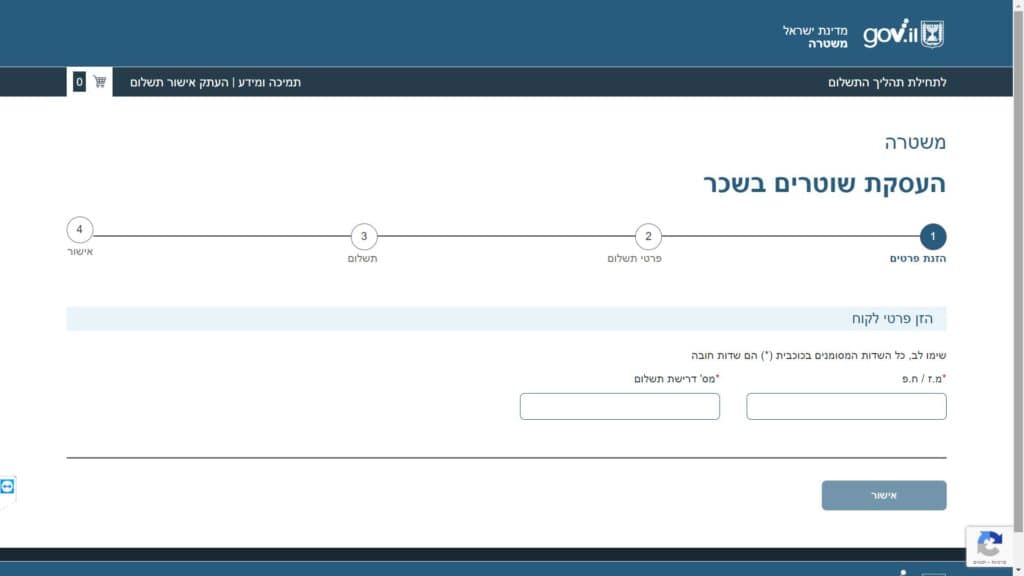Click לתחילת תהליך התשלום in the navigation bar
Screen dimensions: 1024x576
[887, 82]
